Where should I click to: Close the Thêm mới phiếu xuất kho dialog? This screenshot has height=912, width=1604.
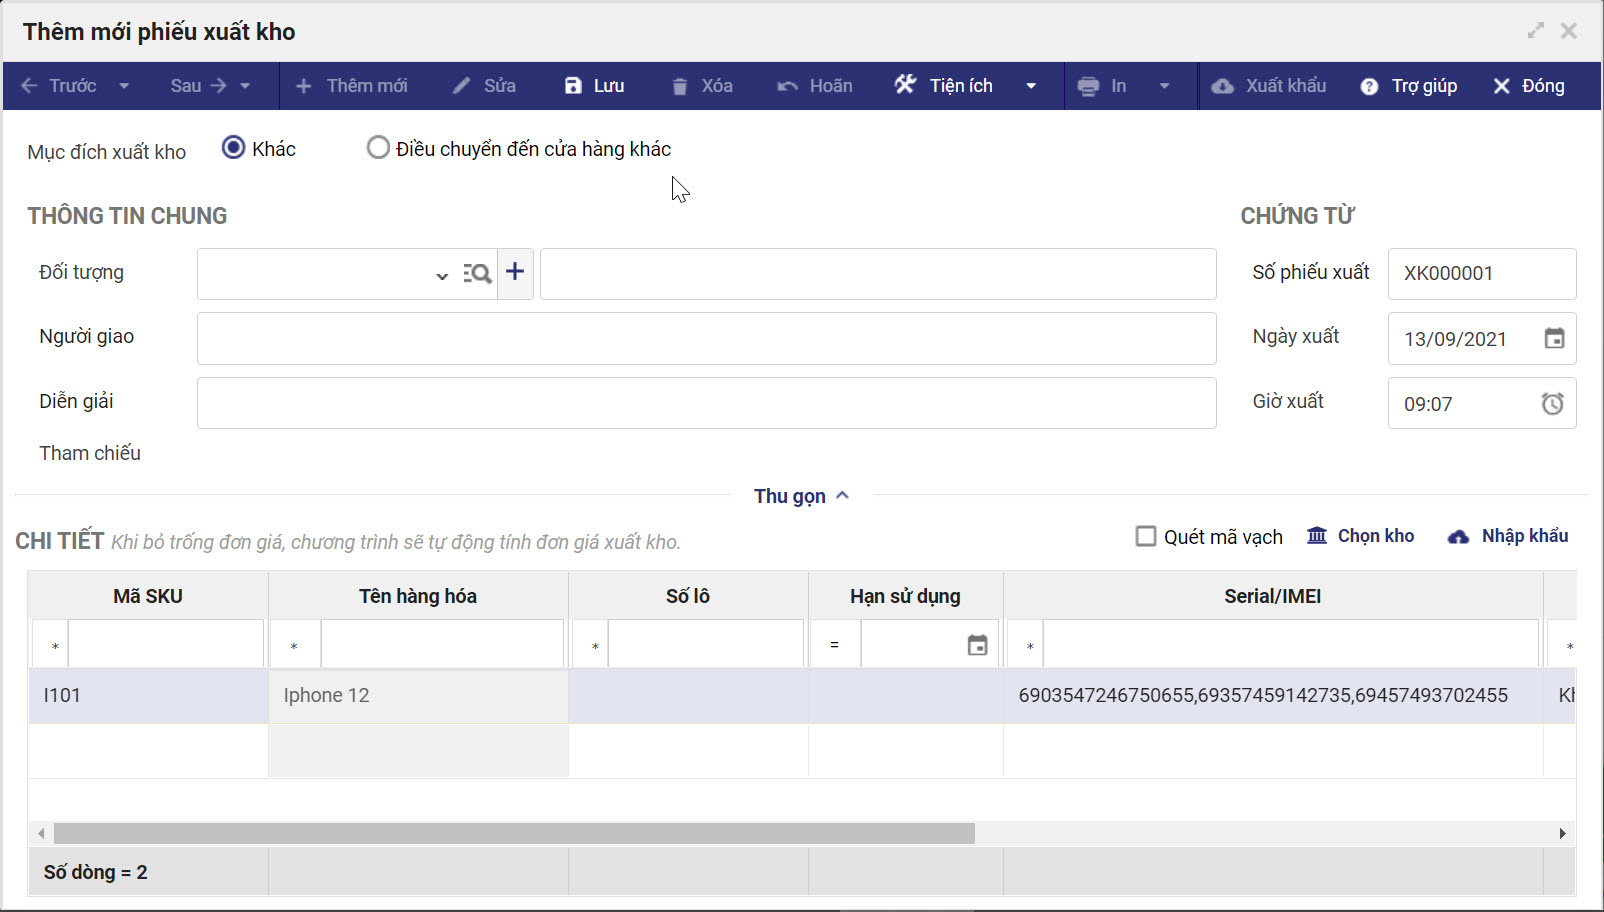1569,31
